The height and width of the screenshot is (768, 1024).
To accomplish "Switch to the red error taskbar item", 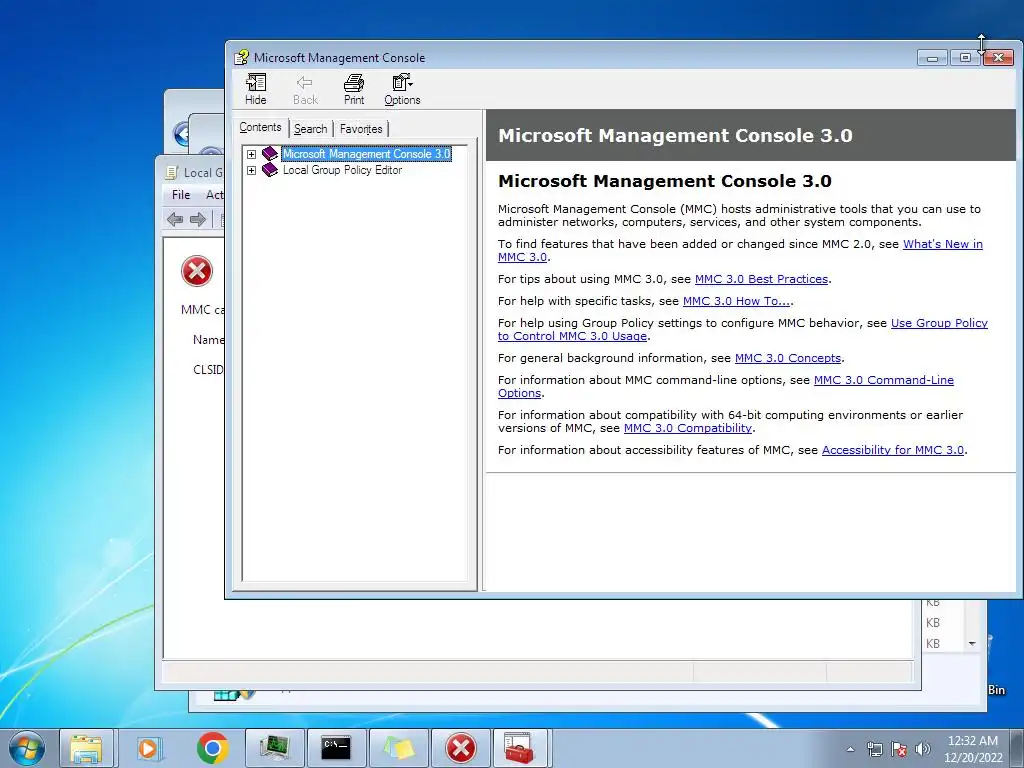I will point(460,748).
